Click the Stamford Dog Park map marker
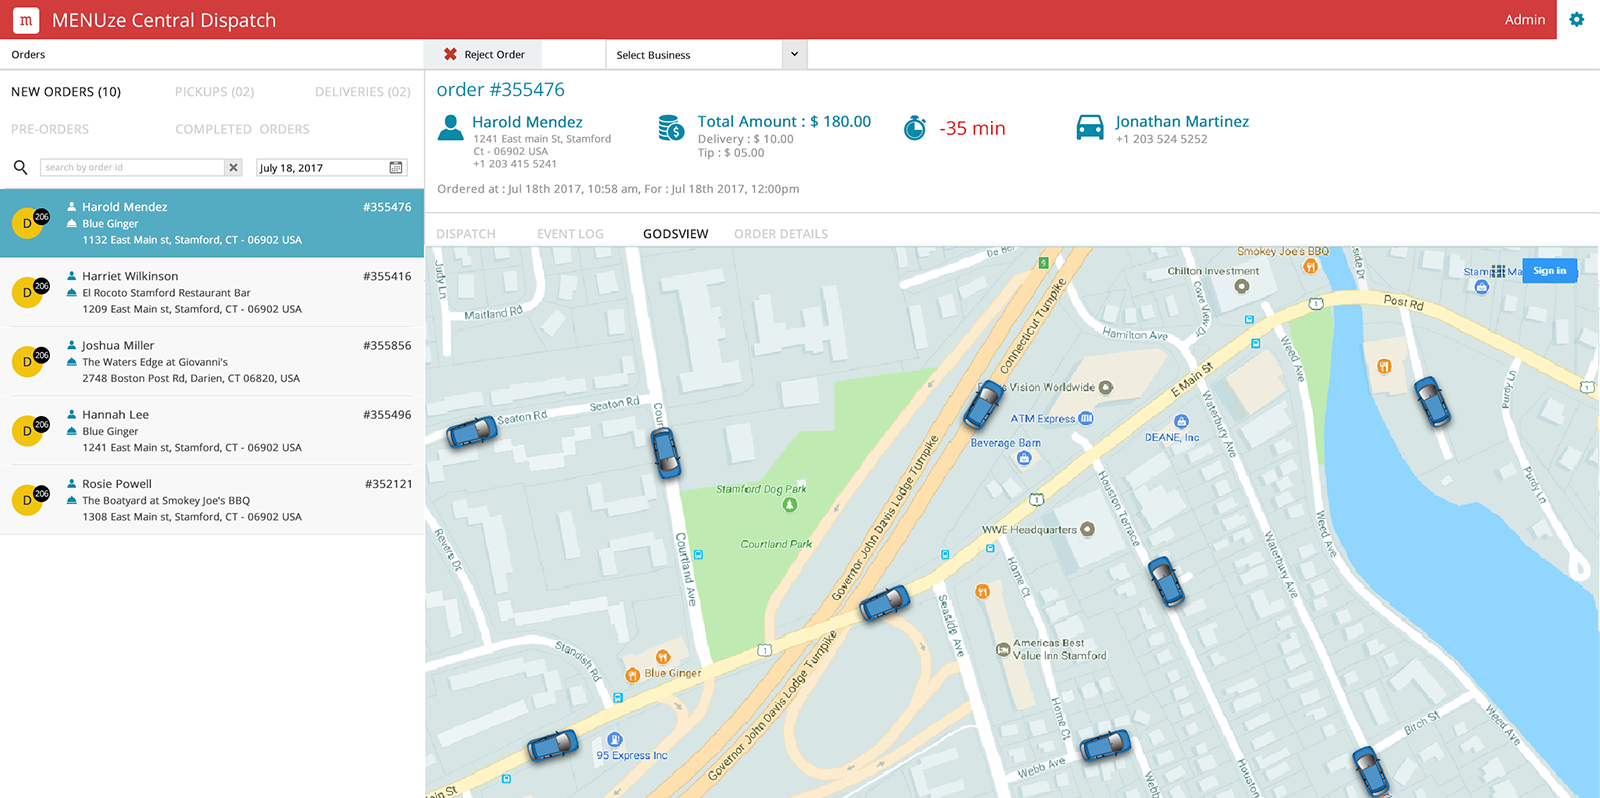The width and height of the screenshot is (1600, 798). tap(790, 504)
